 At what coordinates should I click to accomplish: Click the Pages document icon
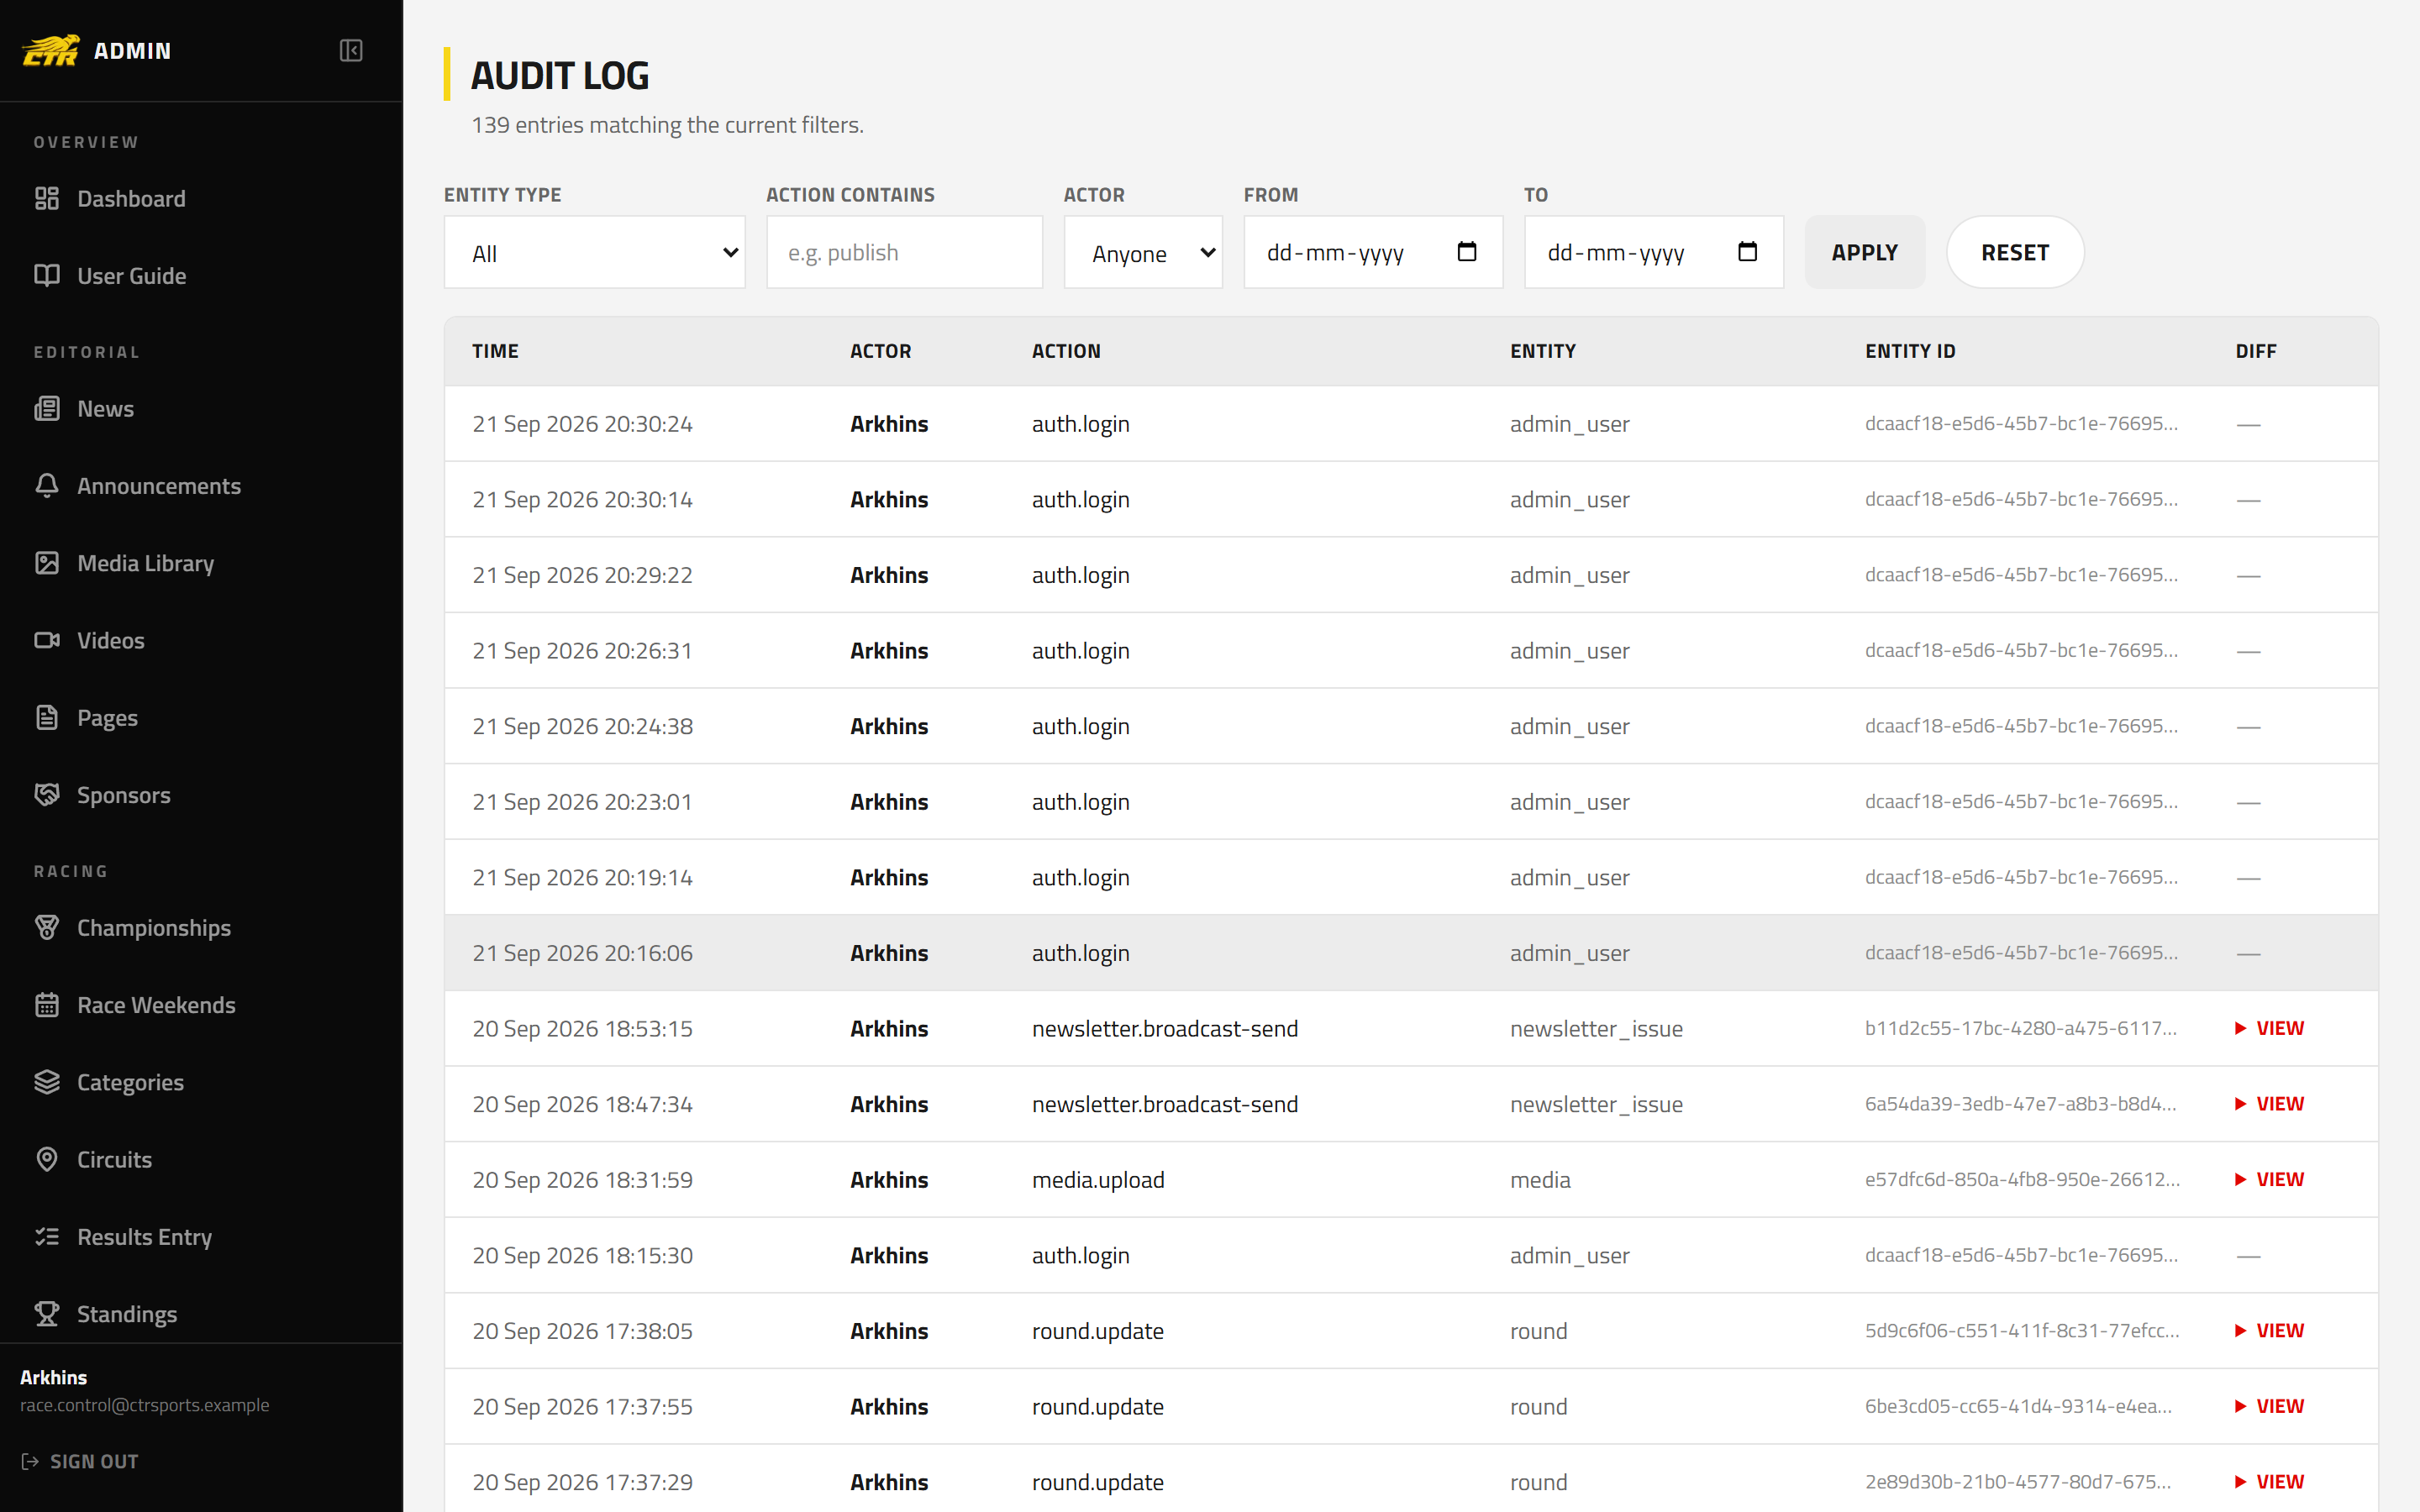click(47, 717)
